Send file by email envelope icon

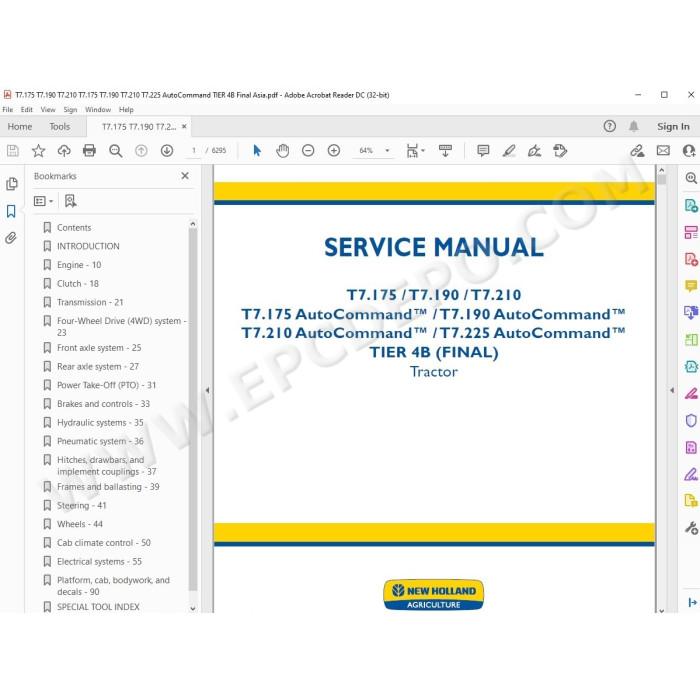[x=663, y=150]
